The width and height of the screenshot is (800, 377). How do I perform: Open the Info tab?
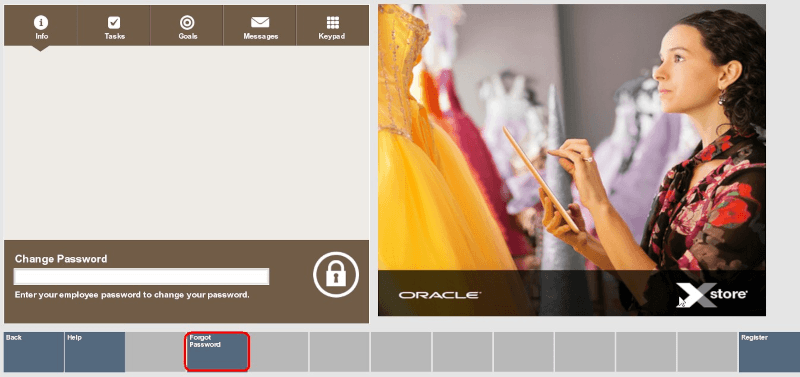pyautogui.click(x=41, y=26)
